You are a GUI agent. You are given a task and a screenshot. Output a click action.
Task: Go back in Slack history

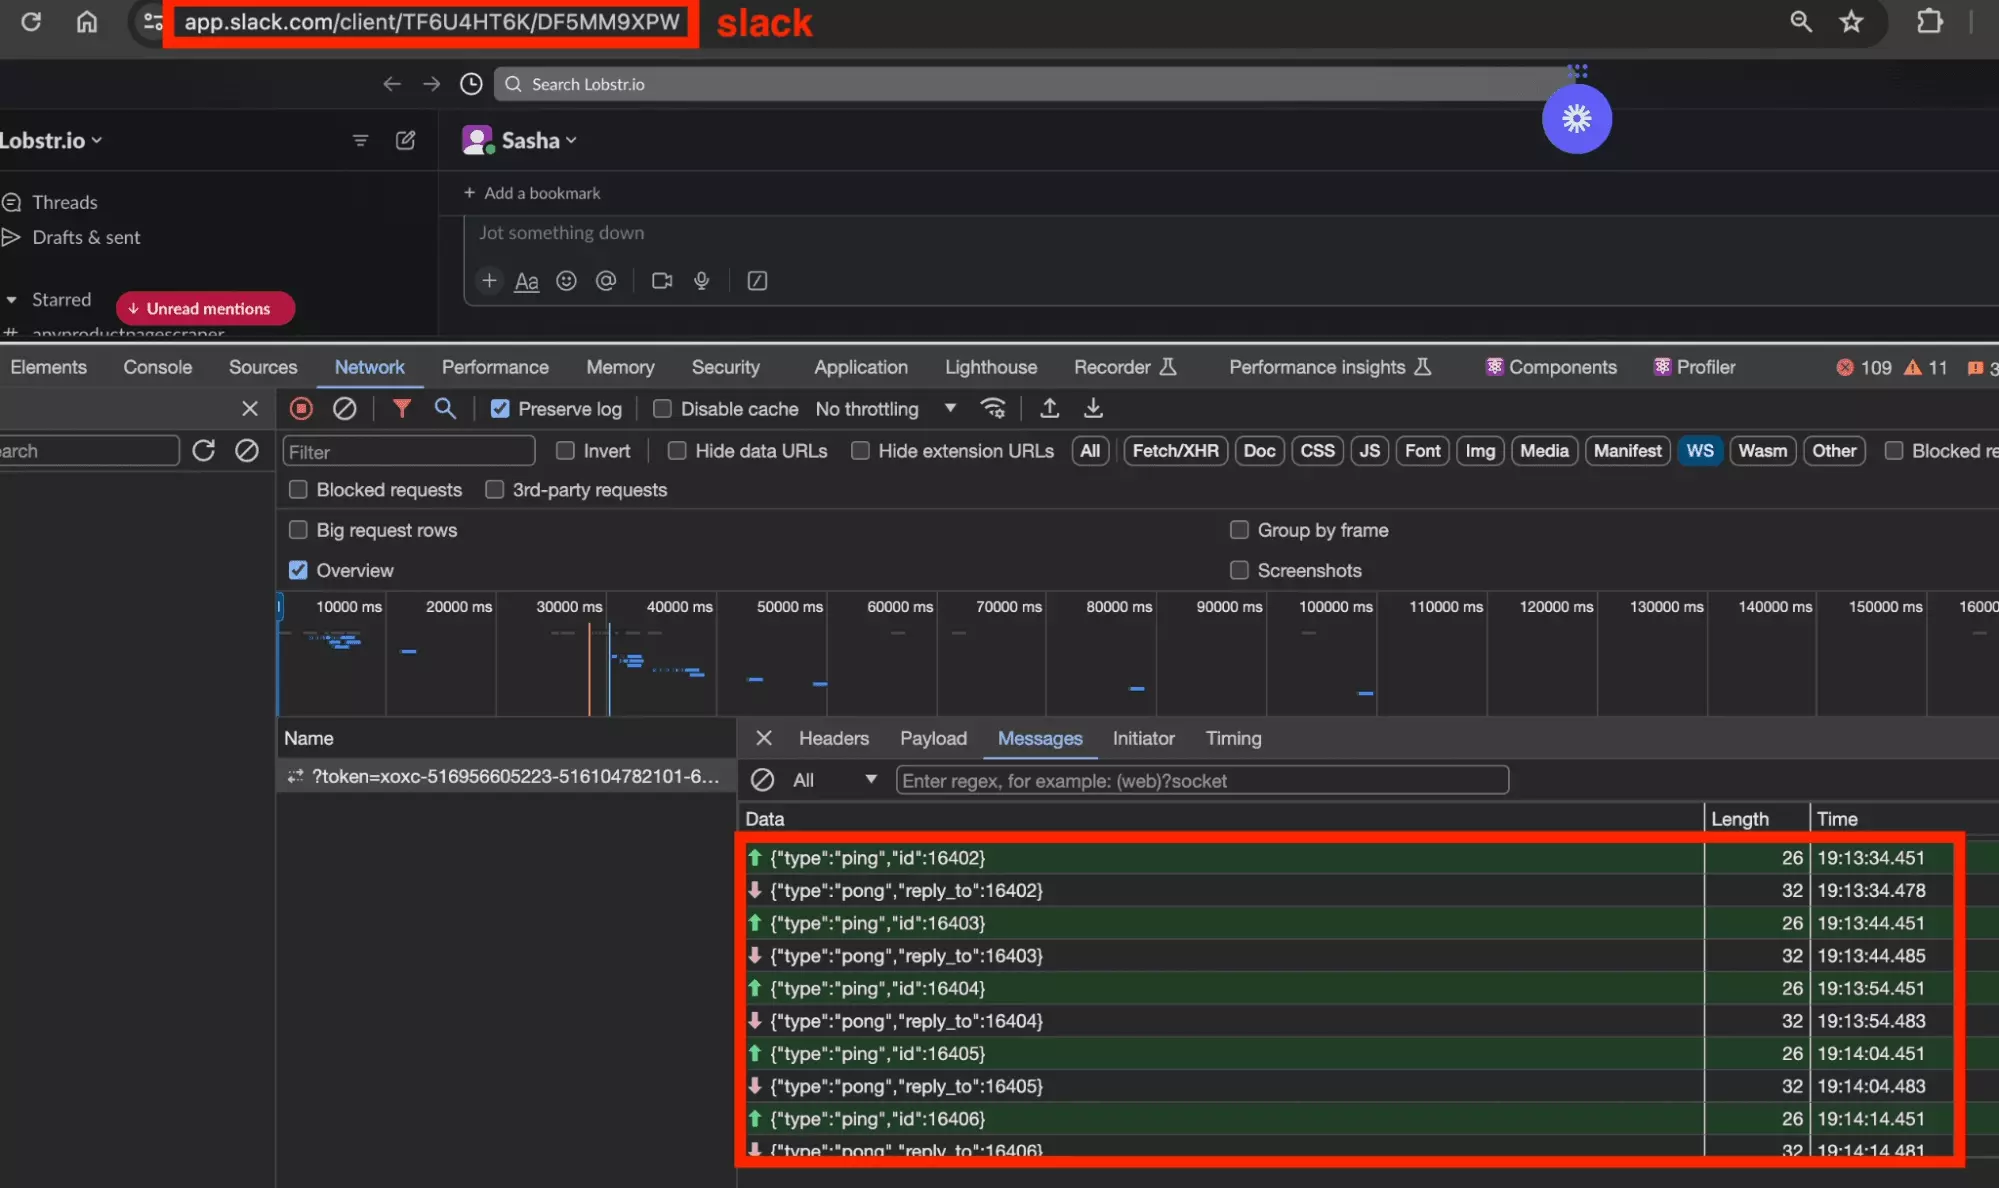tap(392, 84)
